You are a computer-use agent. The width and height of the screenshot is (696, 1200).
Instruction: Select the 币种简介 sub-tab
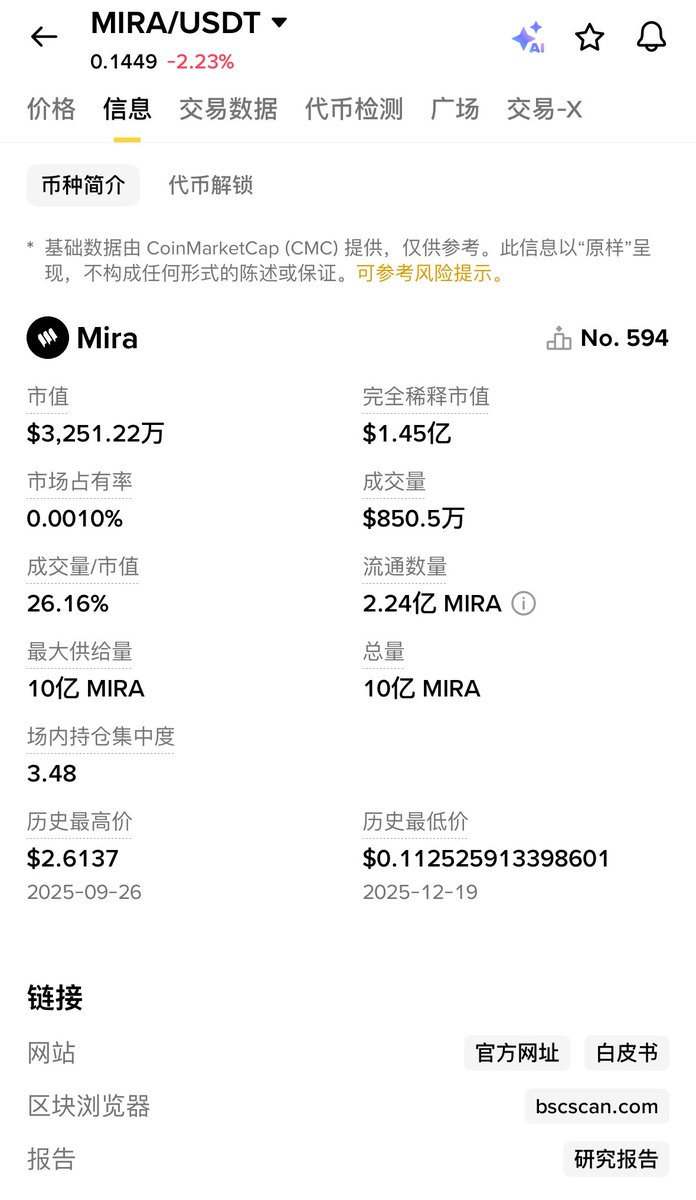coord(83,185)
